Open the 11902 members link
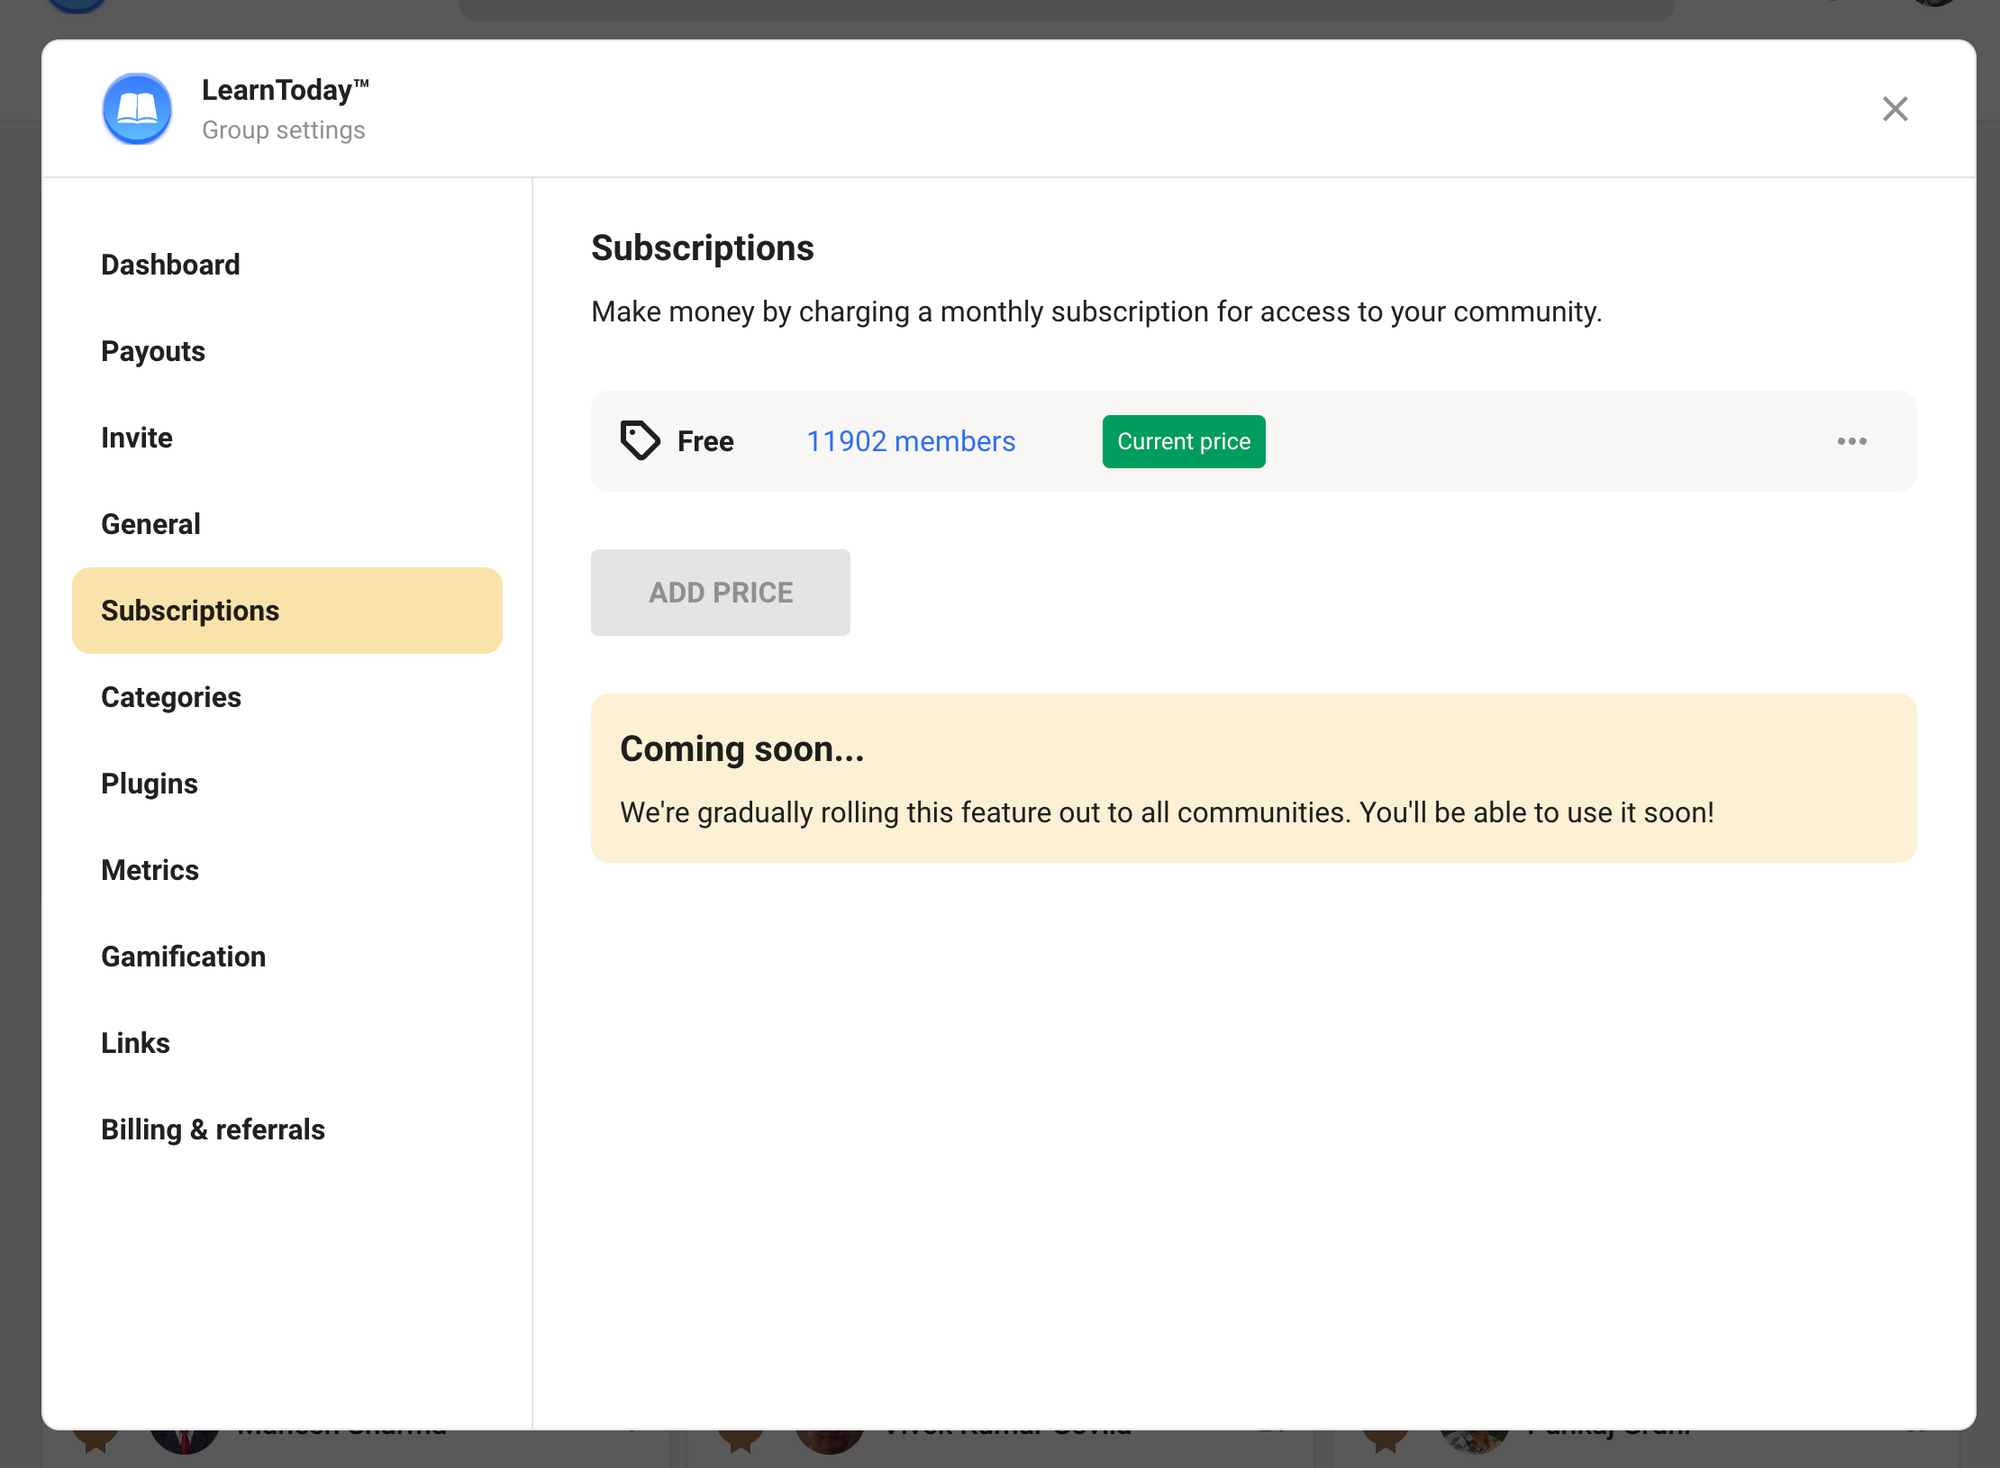 click(x=910, y=441)
